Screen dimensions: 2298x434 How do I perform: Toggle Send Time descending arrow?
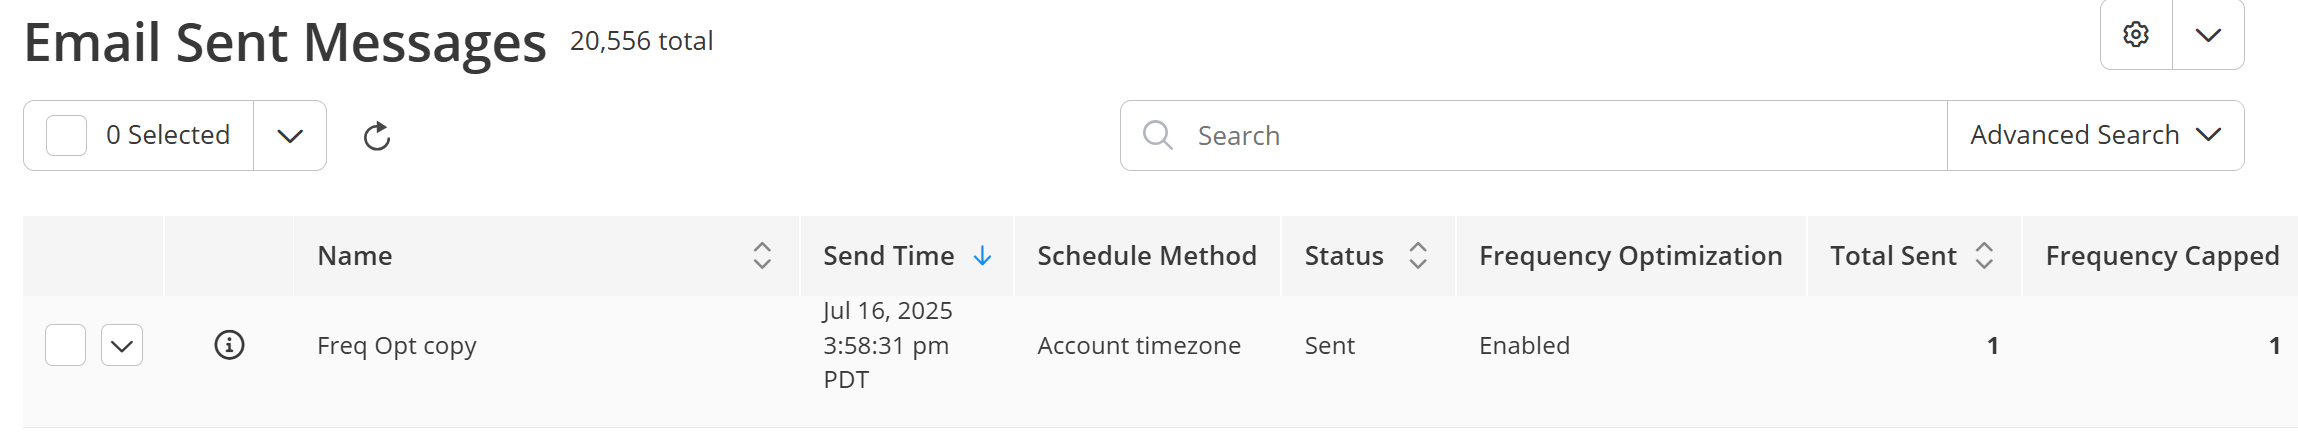pyautogui.click(x=982, y=256)
